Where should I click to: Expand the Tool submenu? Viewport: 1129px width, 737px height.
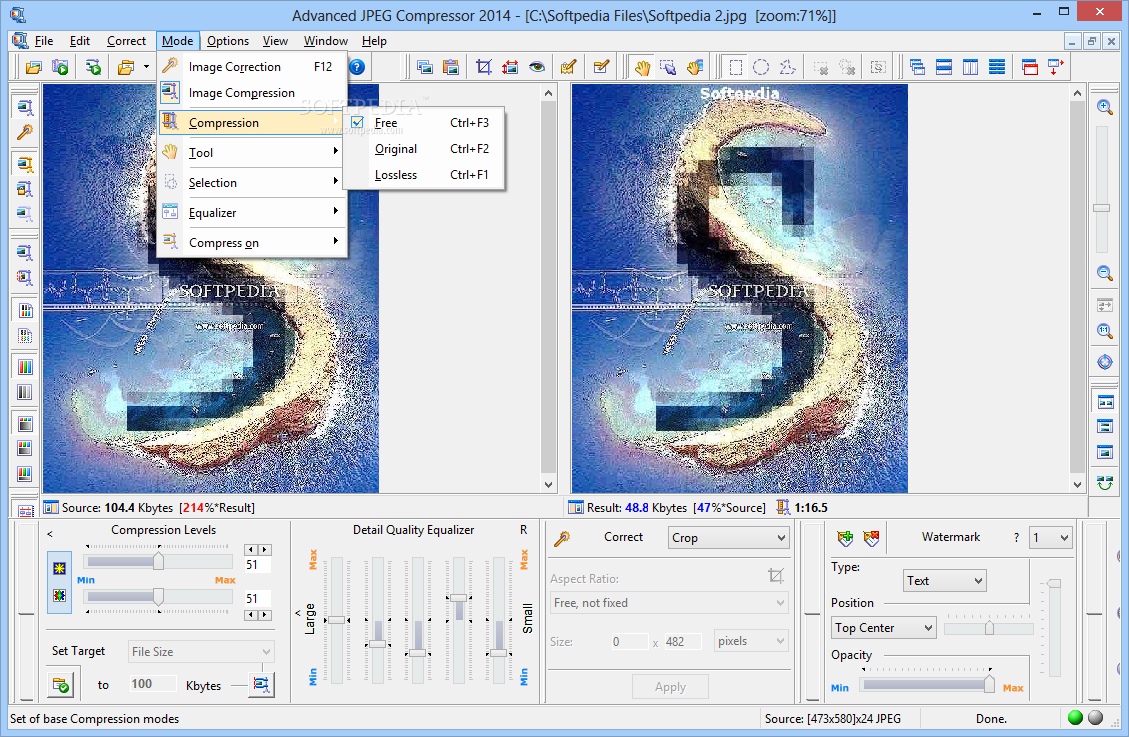pyautogui.click(x=252, y=153)
